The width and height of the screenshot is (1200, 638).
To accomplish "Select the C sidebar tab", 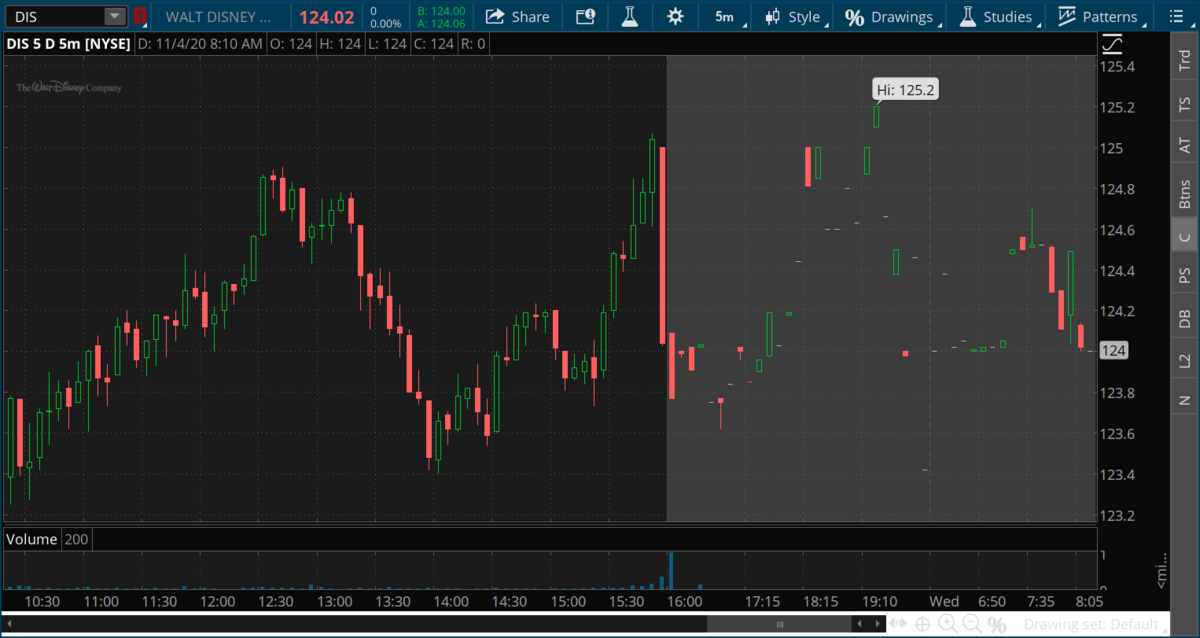I will coord(1185,236).
